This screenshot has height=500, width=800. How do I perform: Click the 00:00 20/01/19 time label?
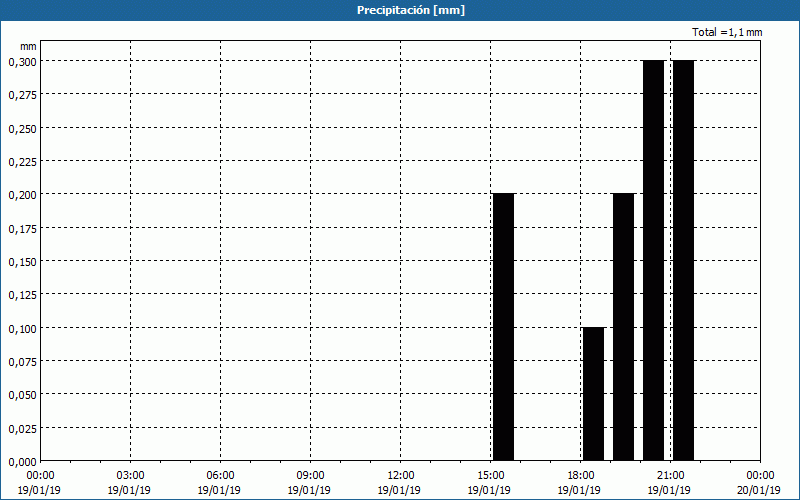pyautogui.click(x=759, y=483)
